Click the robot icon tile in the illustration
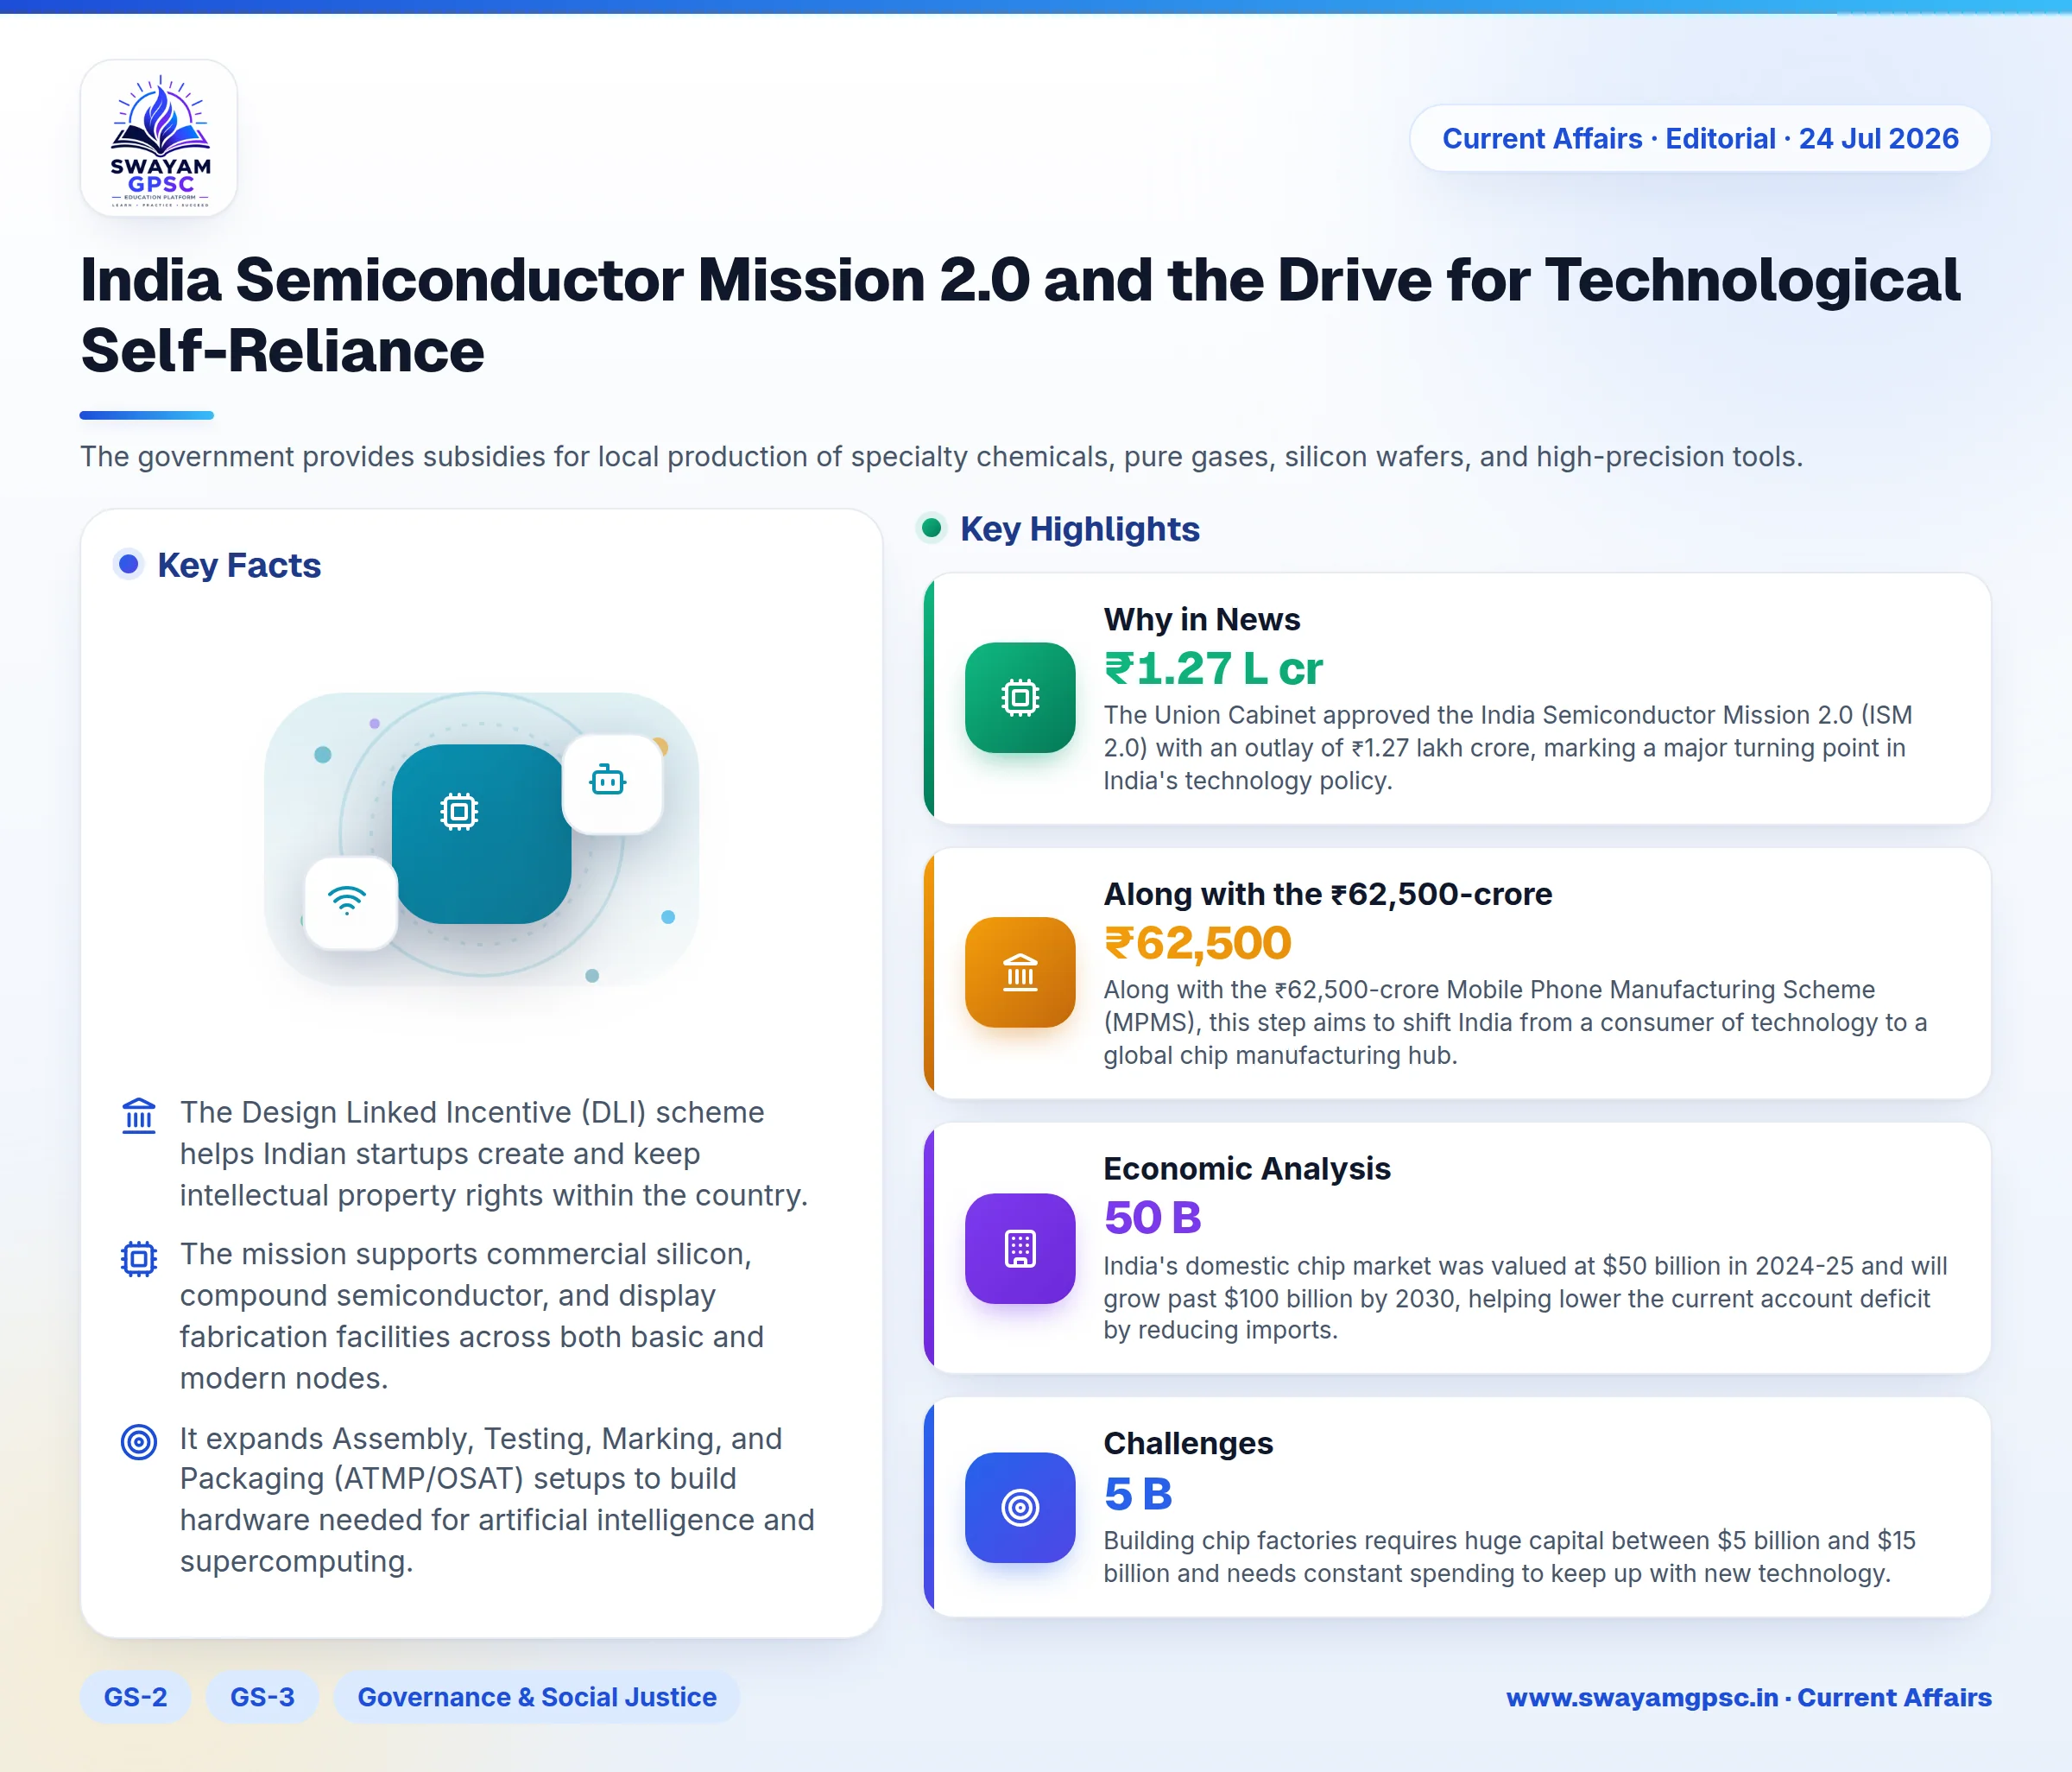Screen dimensions: 2072x1772 pyautogui.click(x=612, y=783)
